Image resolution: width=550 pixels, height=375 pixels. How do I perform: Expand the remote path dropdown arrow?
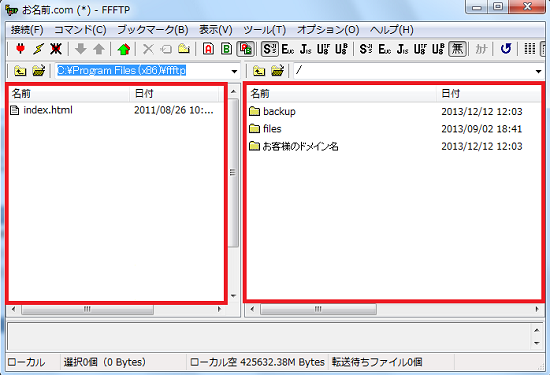[538, 71]
